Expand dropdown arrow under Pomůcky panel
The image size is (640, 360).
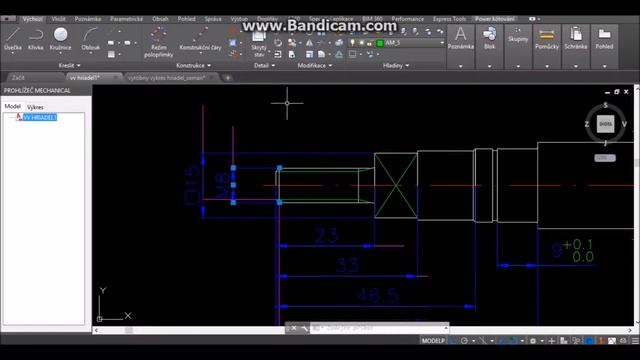click(x=547, y=66)
